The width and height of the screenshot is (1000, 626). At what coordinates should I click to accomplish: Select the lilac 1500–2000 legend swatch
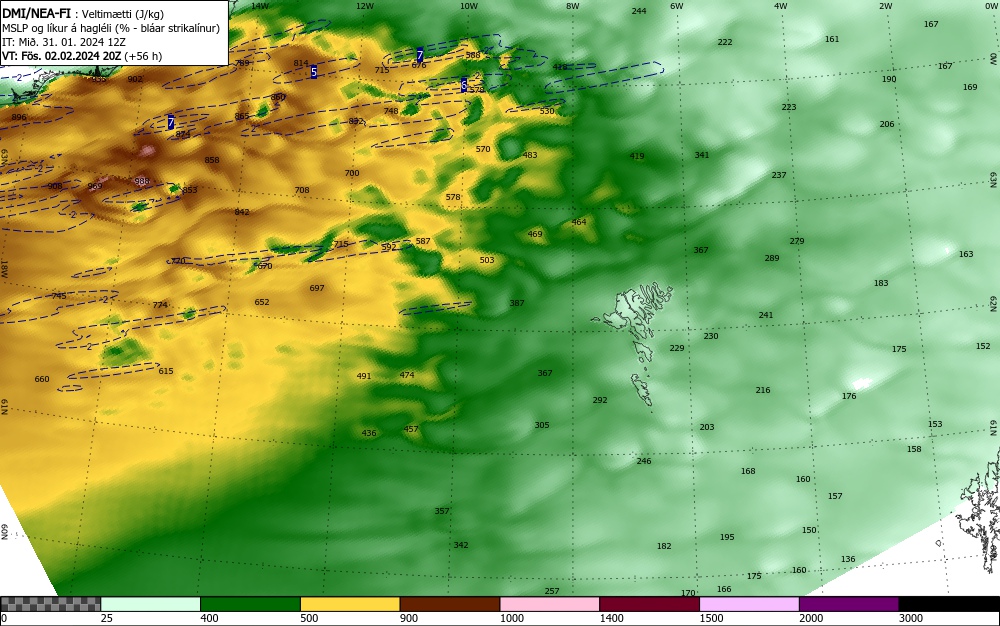(x=749, y=604)
